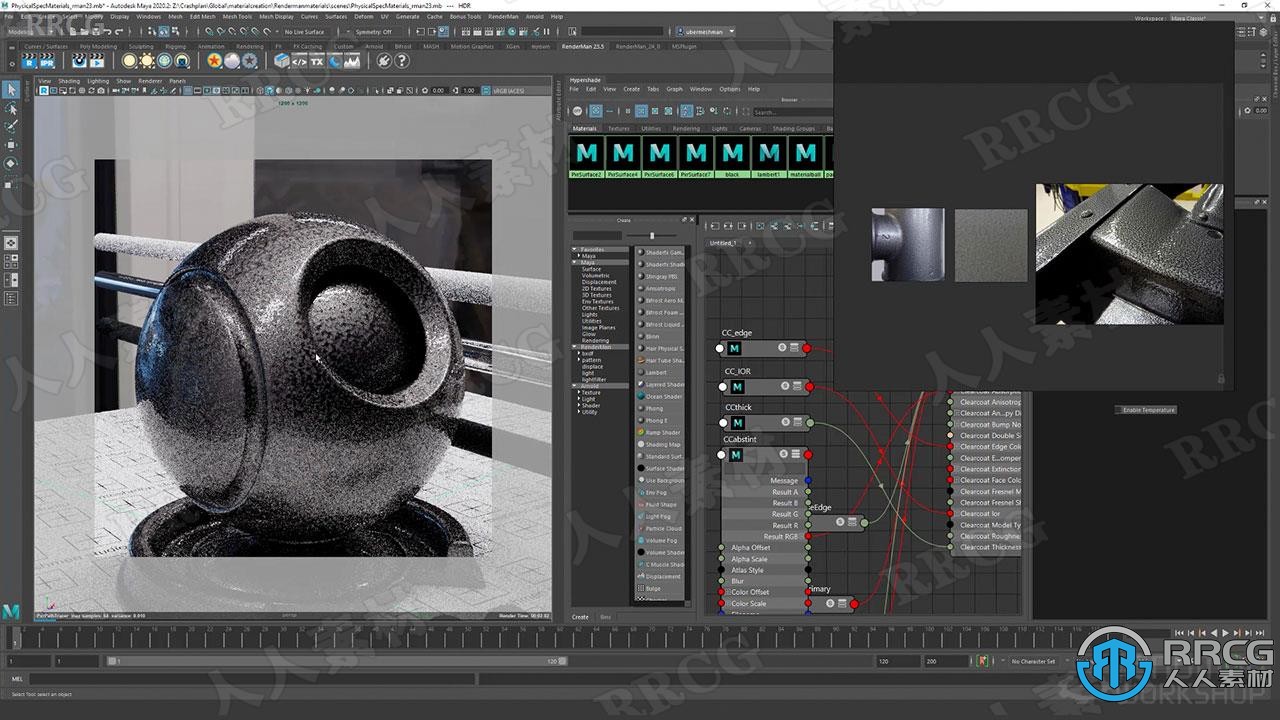This screenshot has width=1280, height=720.
Task: Switch to Textures tab in Hypershade browser
Action: click(619, 129)
